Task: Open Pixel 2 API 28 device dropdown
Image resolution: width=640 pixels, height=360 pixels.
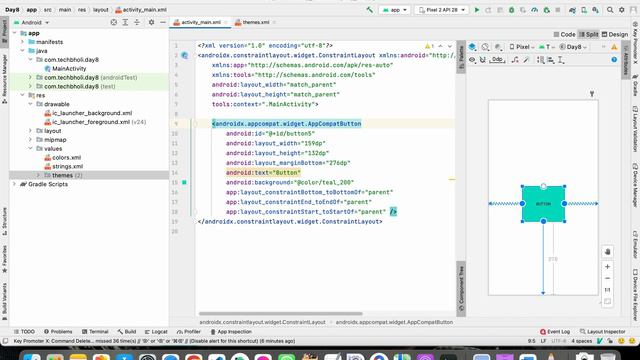Action: click(441, 10)
